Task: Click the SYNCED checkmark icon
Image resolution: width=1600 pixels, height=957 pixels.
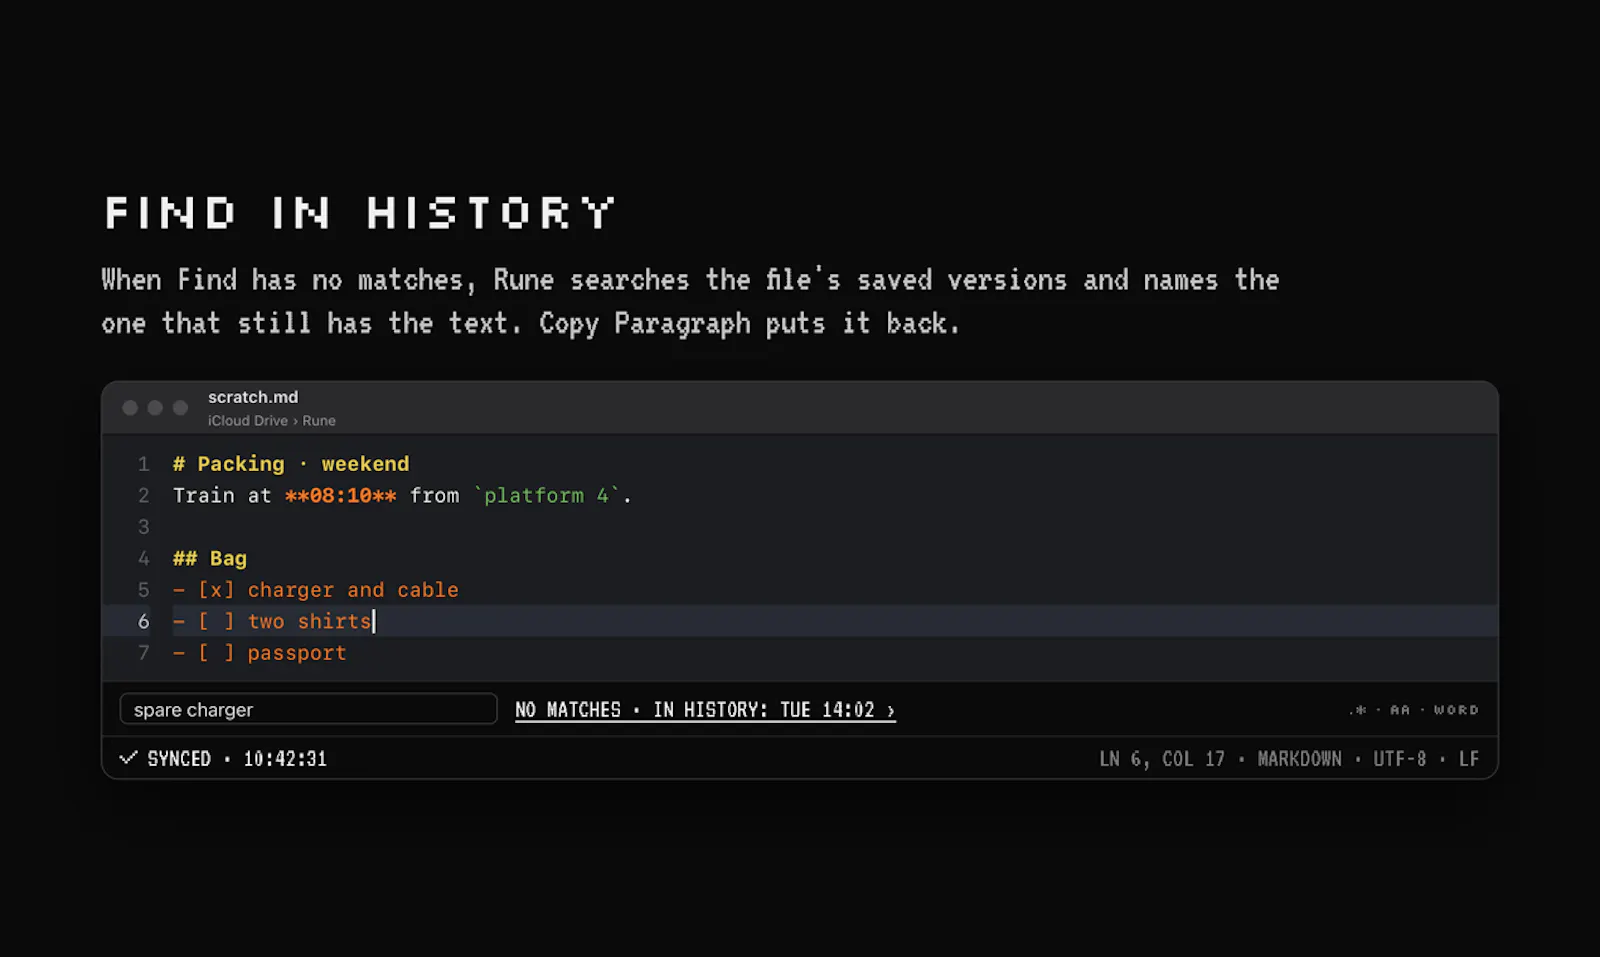Action: click(128, 758)
